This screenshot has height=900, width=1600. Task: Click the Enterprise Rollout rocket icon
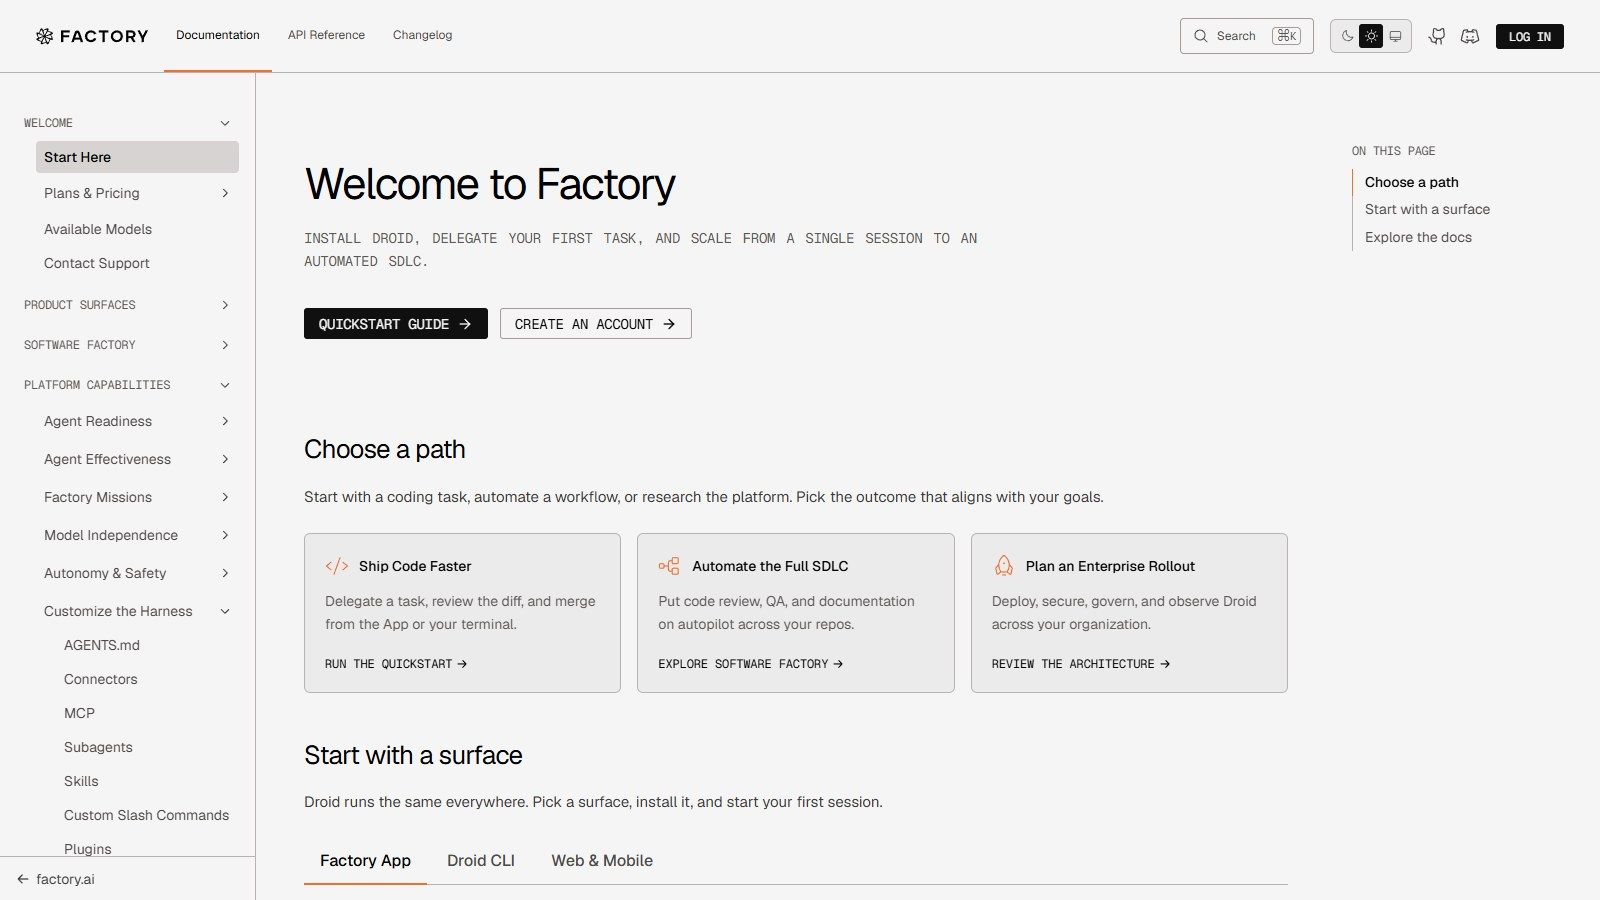point(1003,566)
